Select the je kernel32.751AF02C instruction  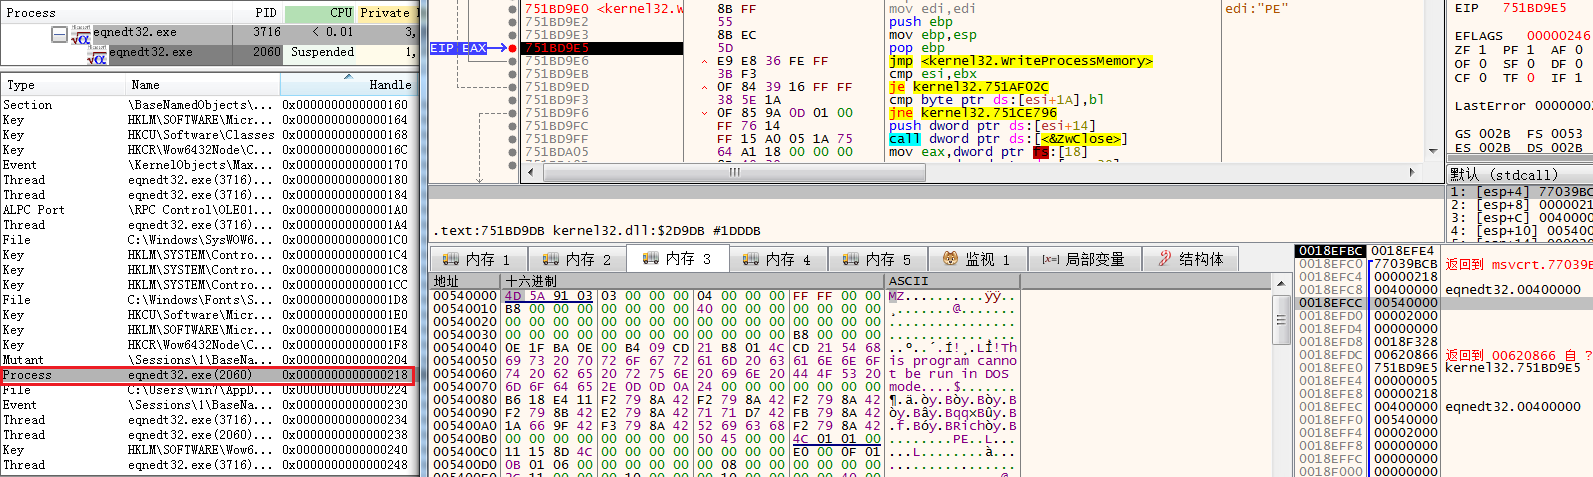tap(968, 87)
